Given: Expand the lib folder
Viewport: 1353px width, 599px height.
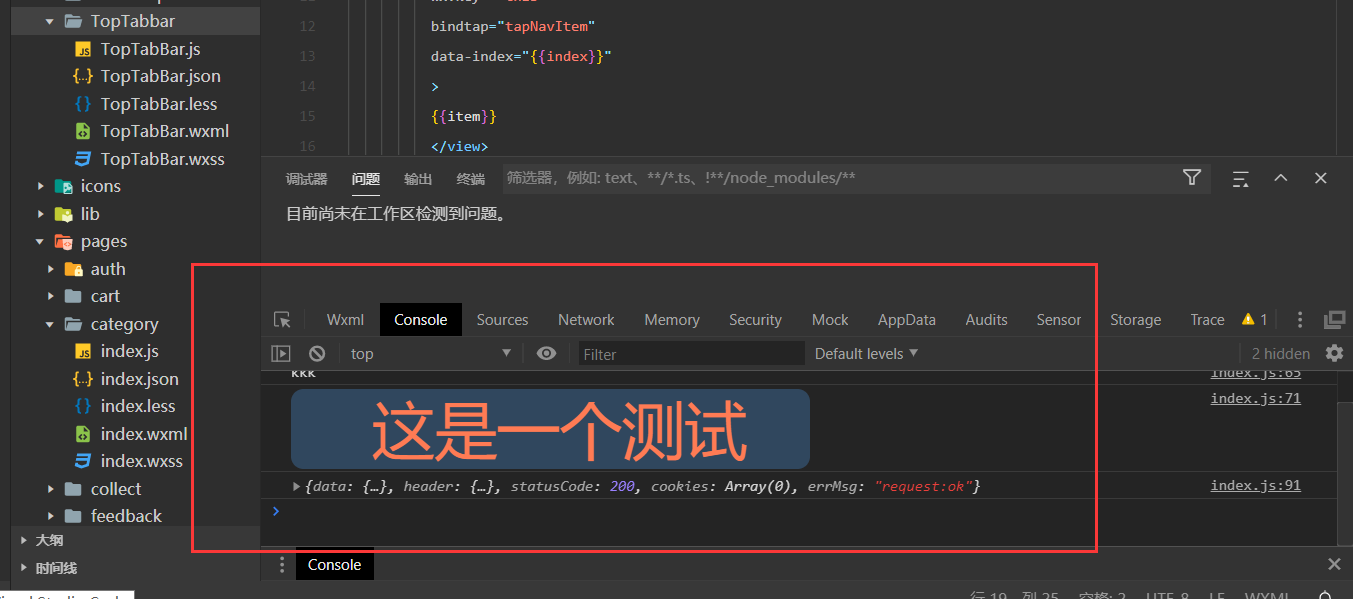Looking at the screenshot, I should (x=41, y=214).
